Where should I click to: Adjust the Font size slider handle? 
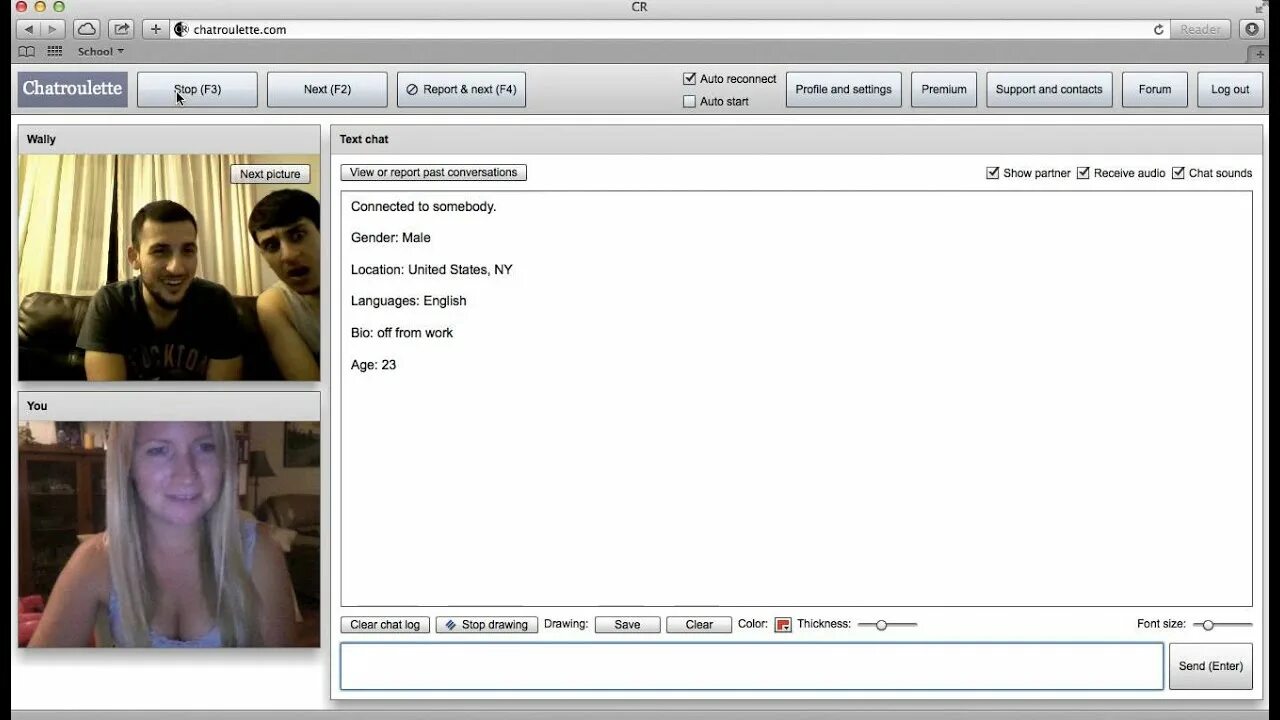(1208, 625)
